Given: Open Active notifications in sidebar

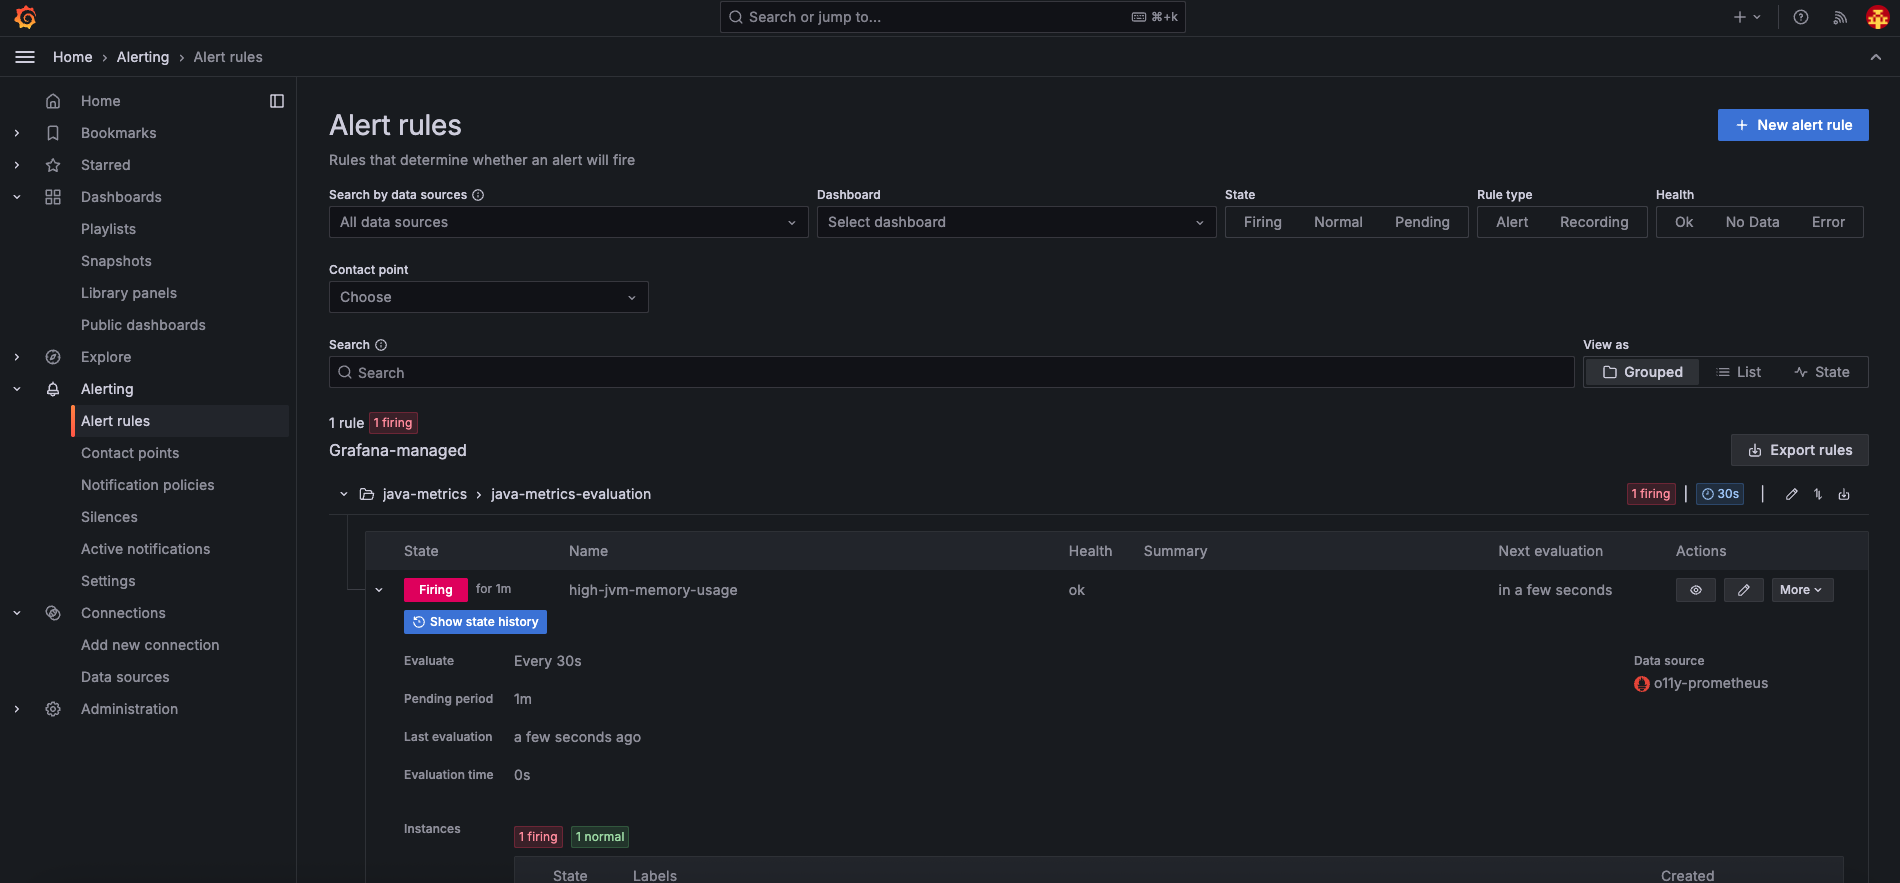Looking at the screenshot, I should [145, 549].
